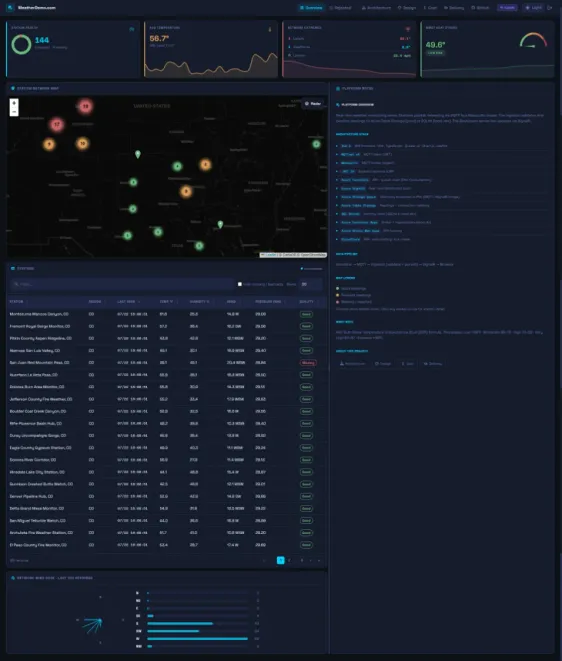Open the GitHub link in the top navigation

(480, 8)
